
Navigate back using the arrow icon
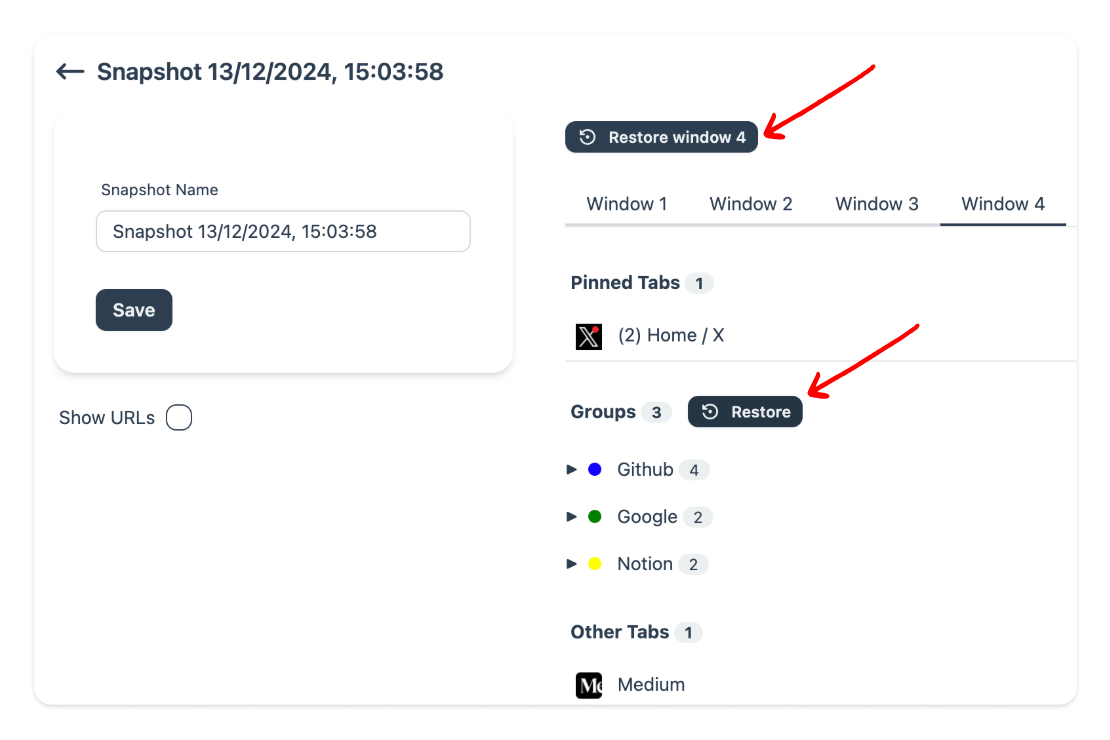pyautogui.click(x=68, y=71)
